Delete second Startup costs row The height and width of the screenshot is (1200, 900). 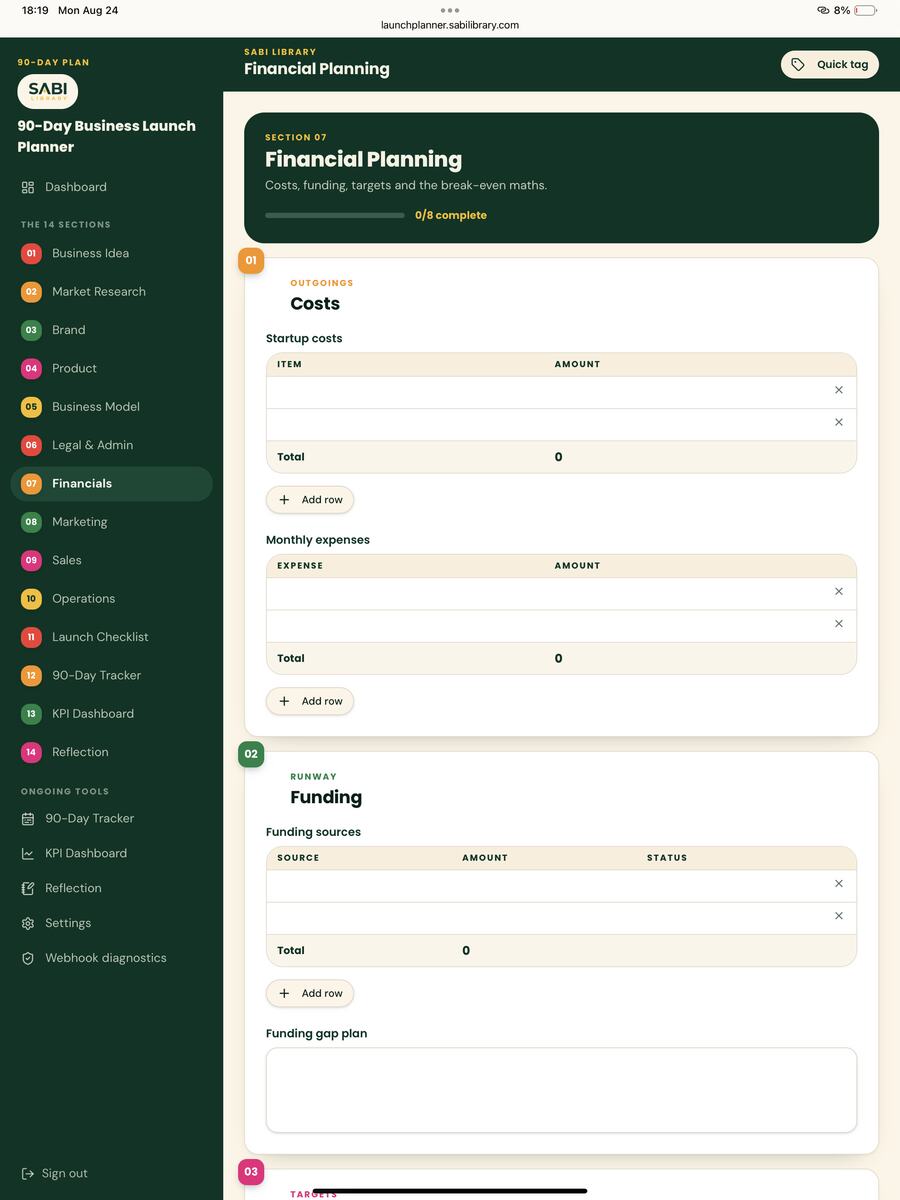pyautogui.click(x=839, y=422)
